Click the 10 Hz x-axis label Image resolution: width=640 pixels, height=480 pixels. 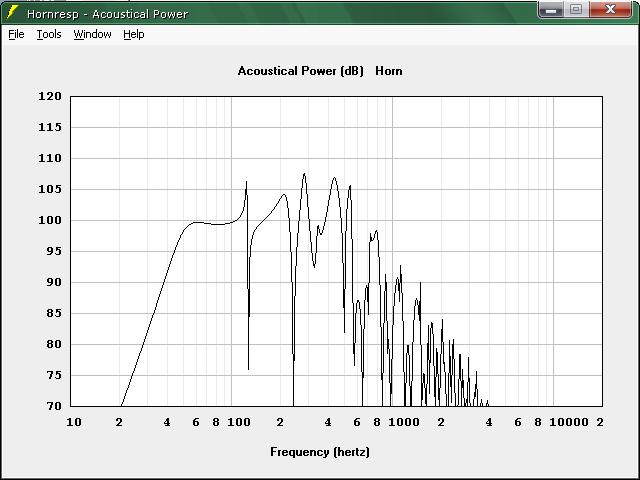74,422
